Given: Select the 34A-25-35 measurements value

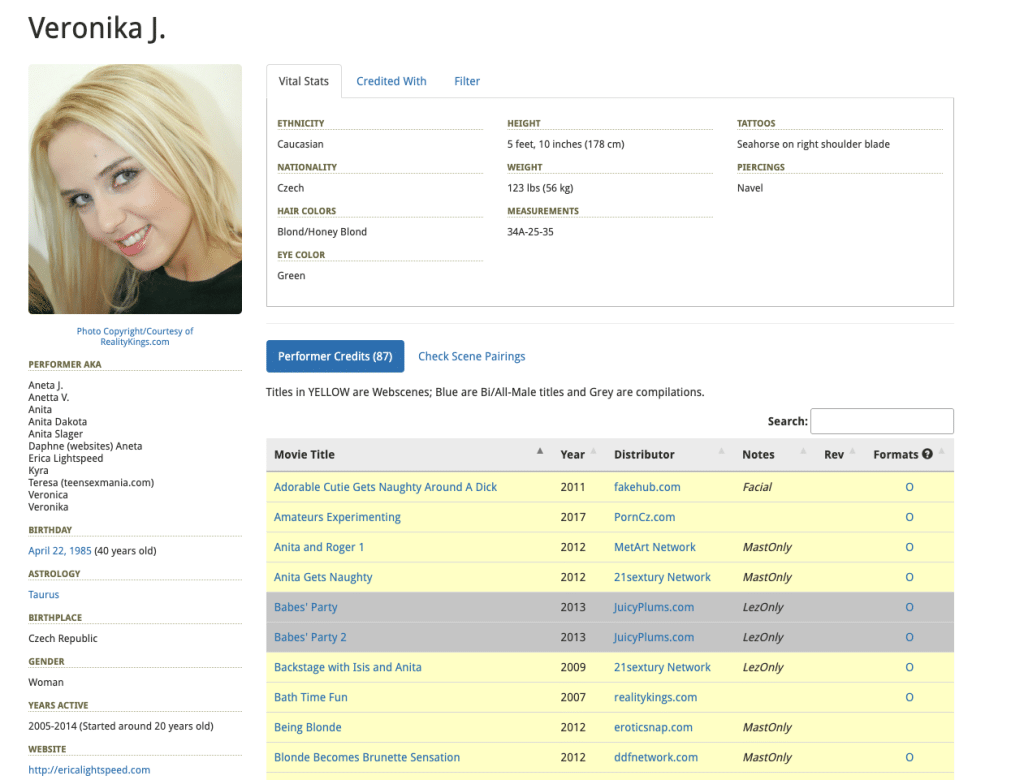Looking at the screenshot, I should (x=530, y=231).
